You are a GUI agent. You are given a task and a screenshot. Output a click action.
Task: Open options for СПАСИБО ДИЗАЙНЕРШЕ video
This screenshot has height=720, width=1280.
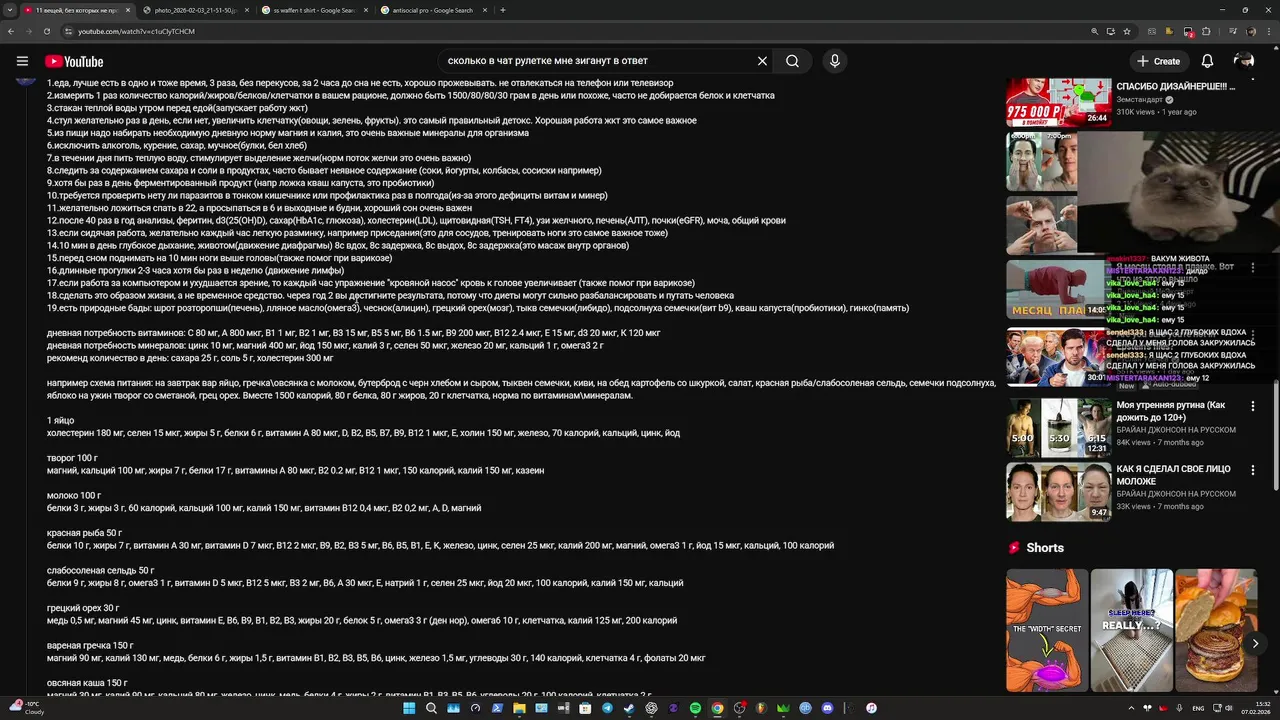coord(1252,87)
